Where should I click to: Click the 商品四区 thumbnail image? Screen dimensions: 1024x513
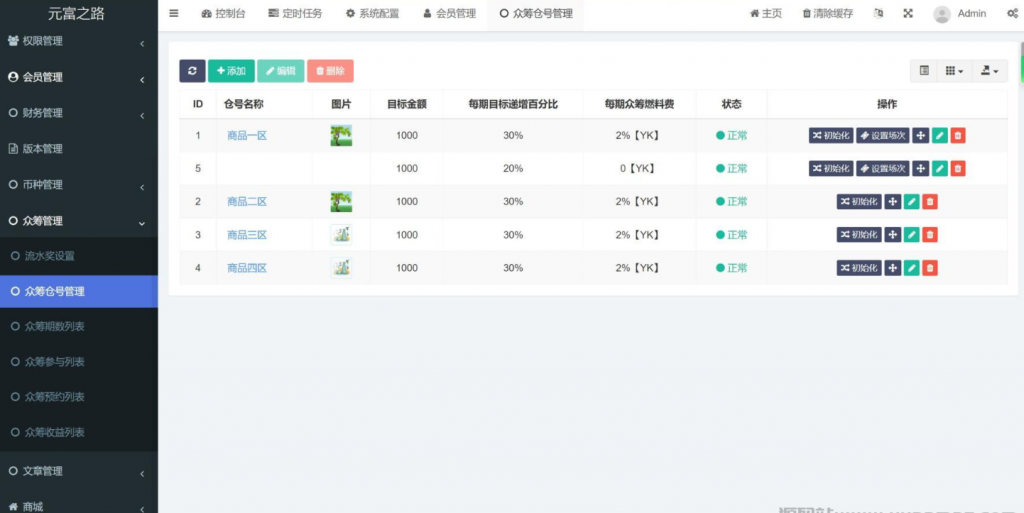(341, 268)
